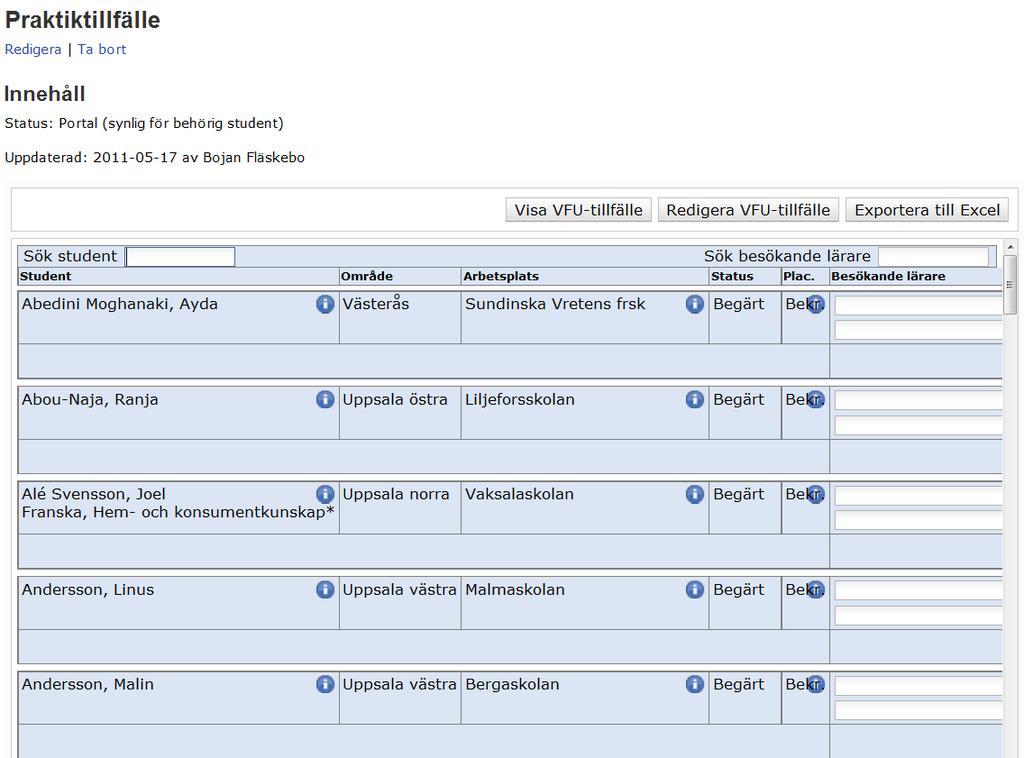Show workplace info for Bergaskolan
This screenshot has height=758, width=1024.
(695, 684)
